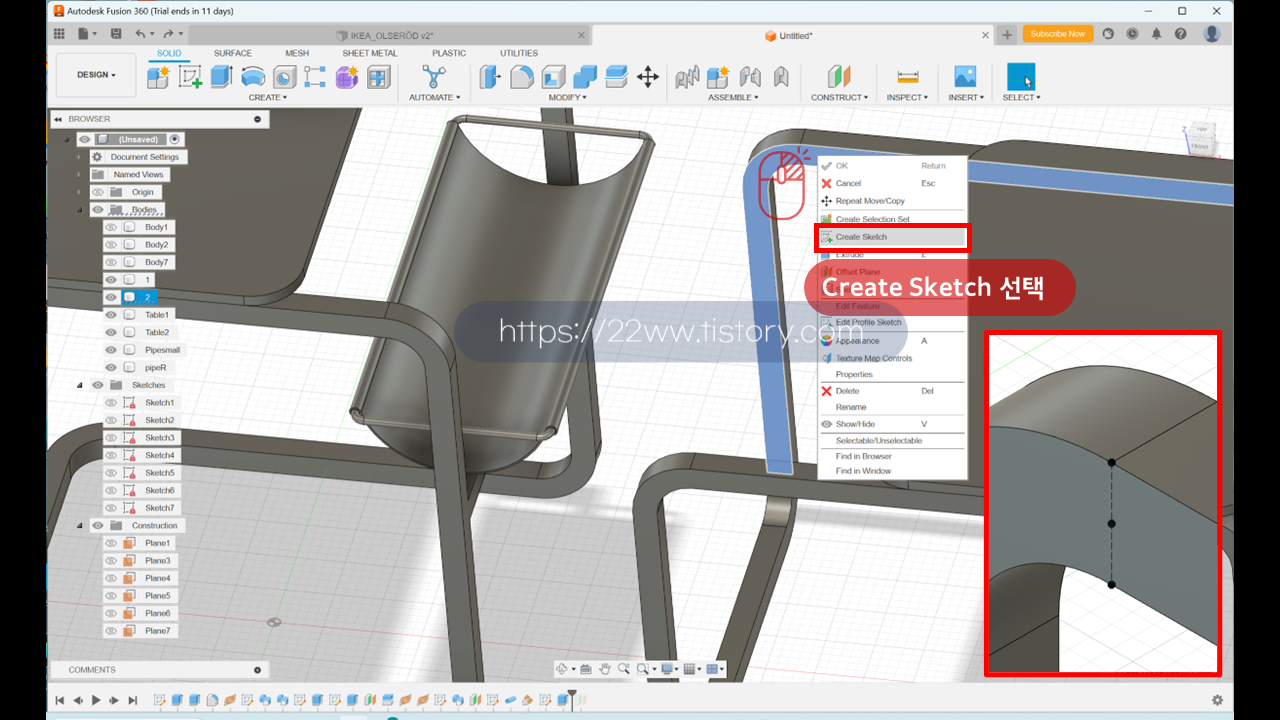The height and width of the screenshot is (720, 1280).
Task: Select the Revolve tool icon
Action: click(x=253, y=77)
